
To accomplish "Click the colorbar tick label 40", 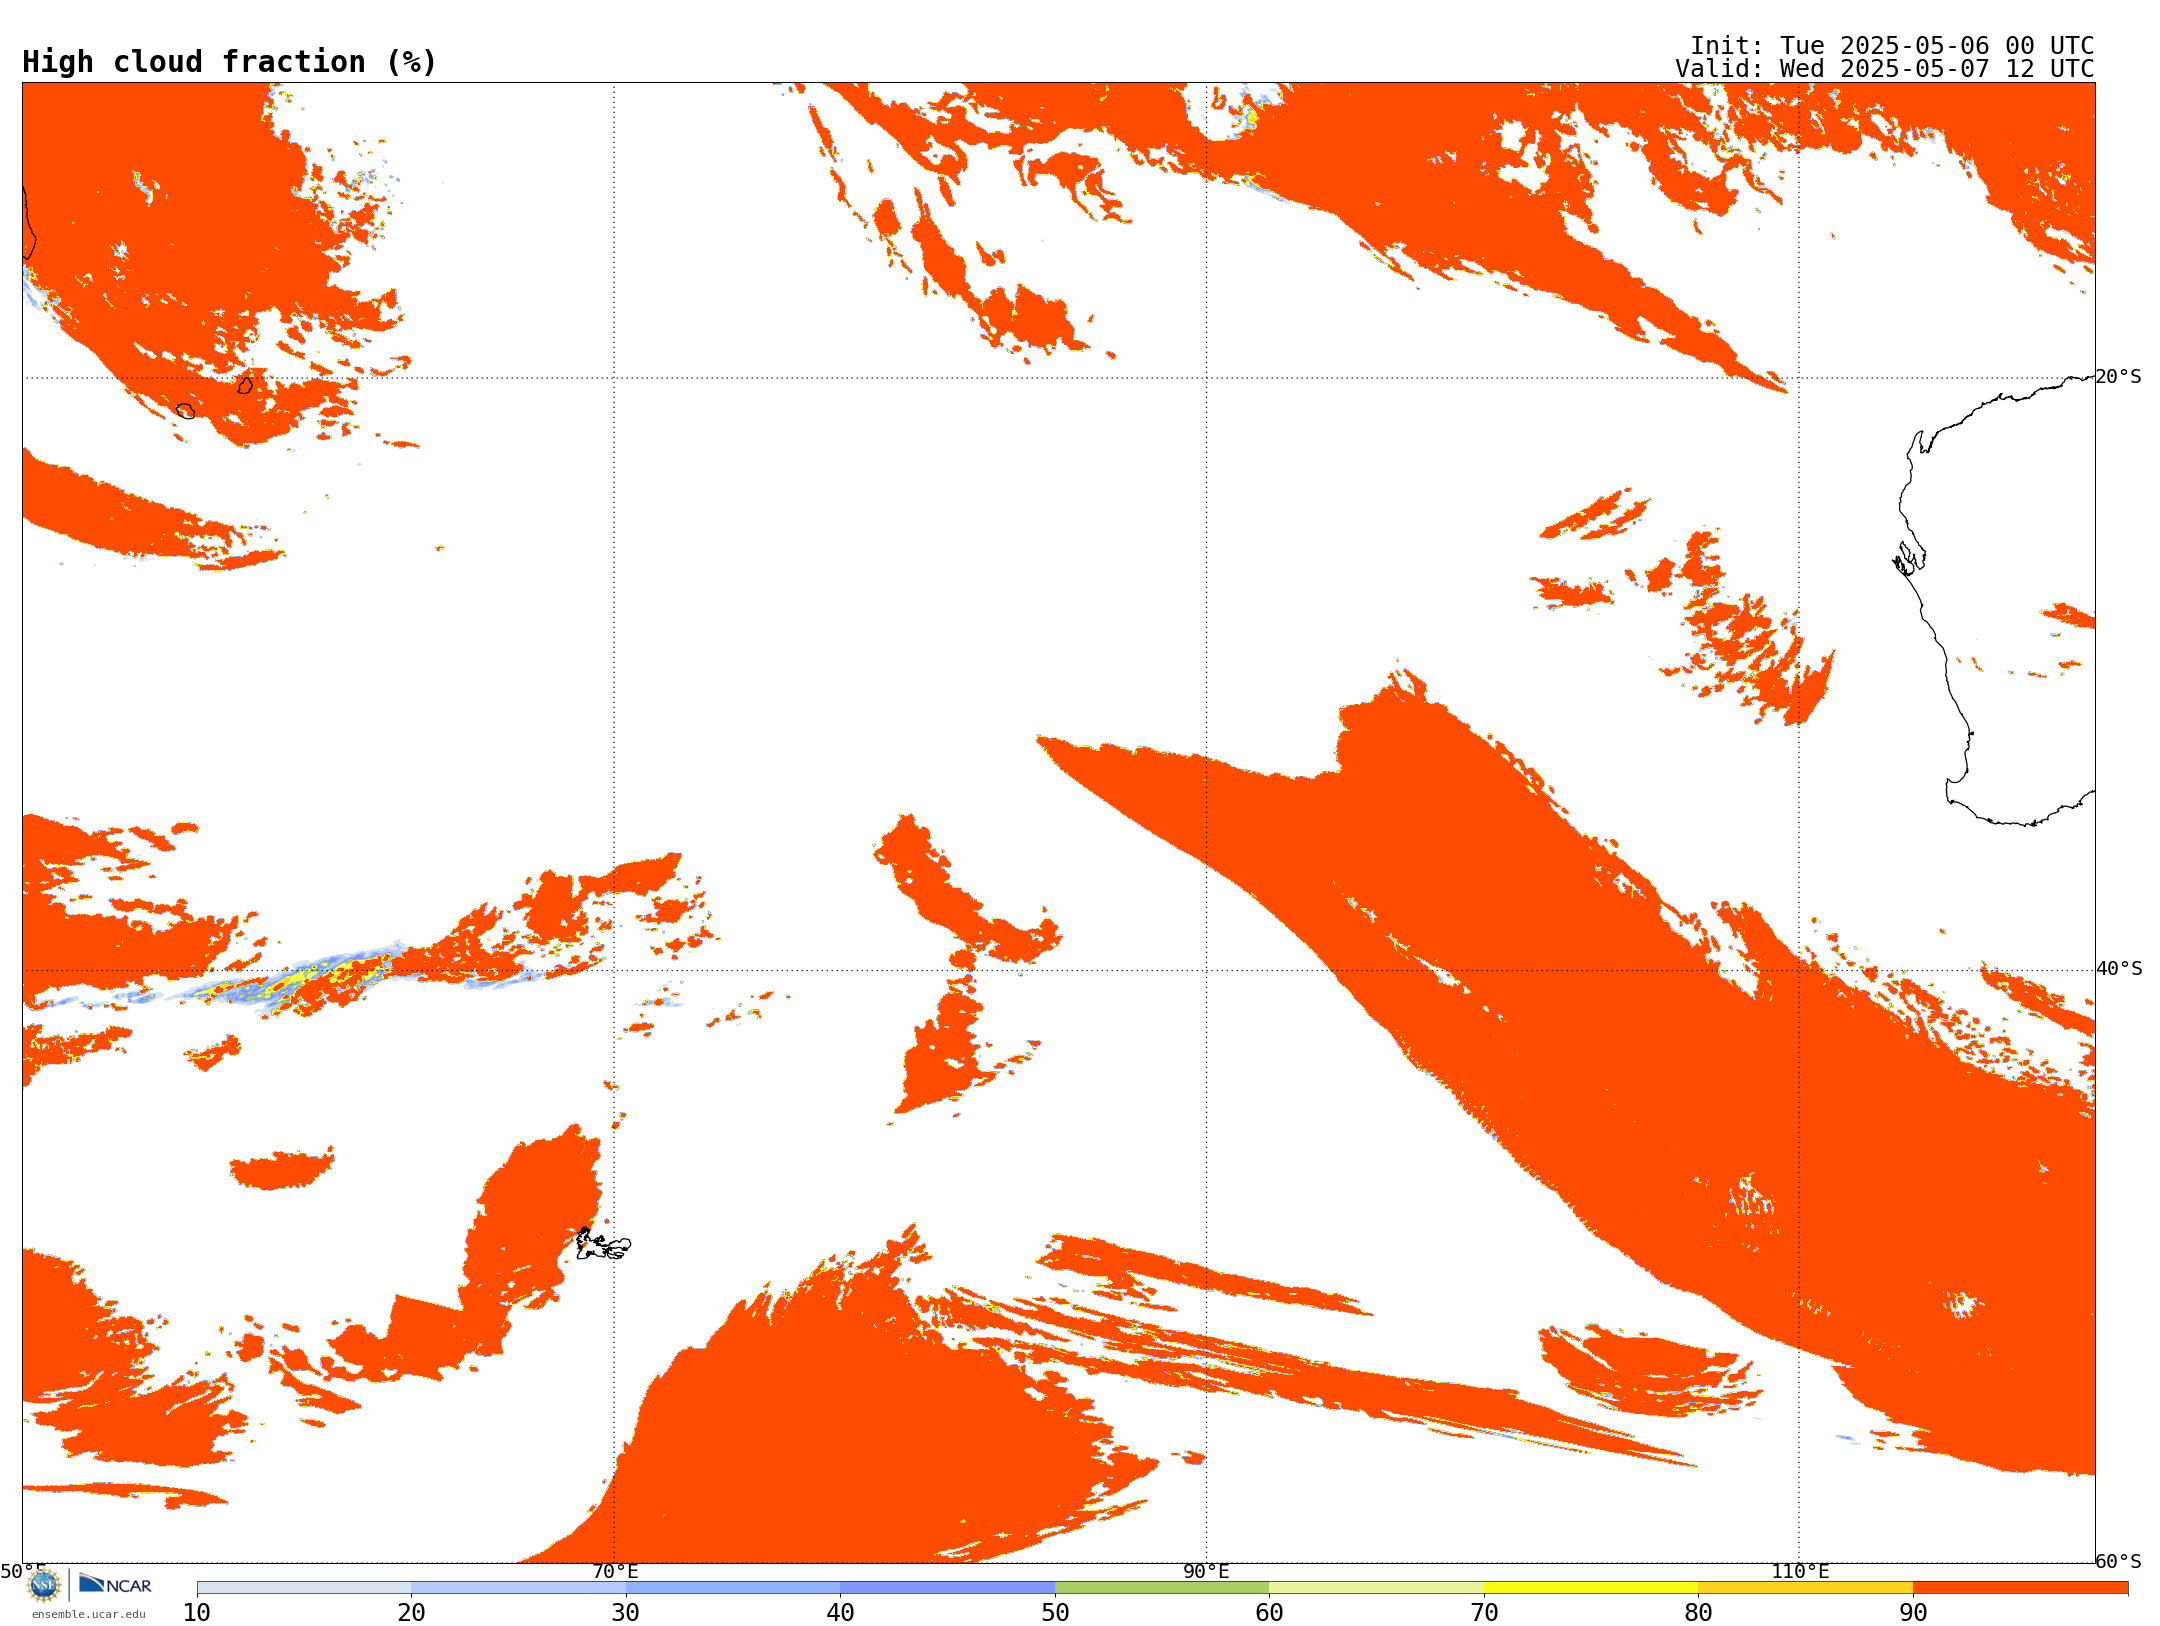I will [840, 1613].
